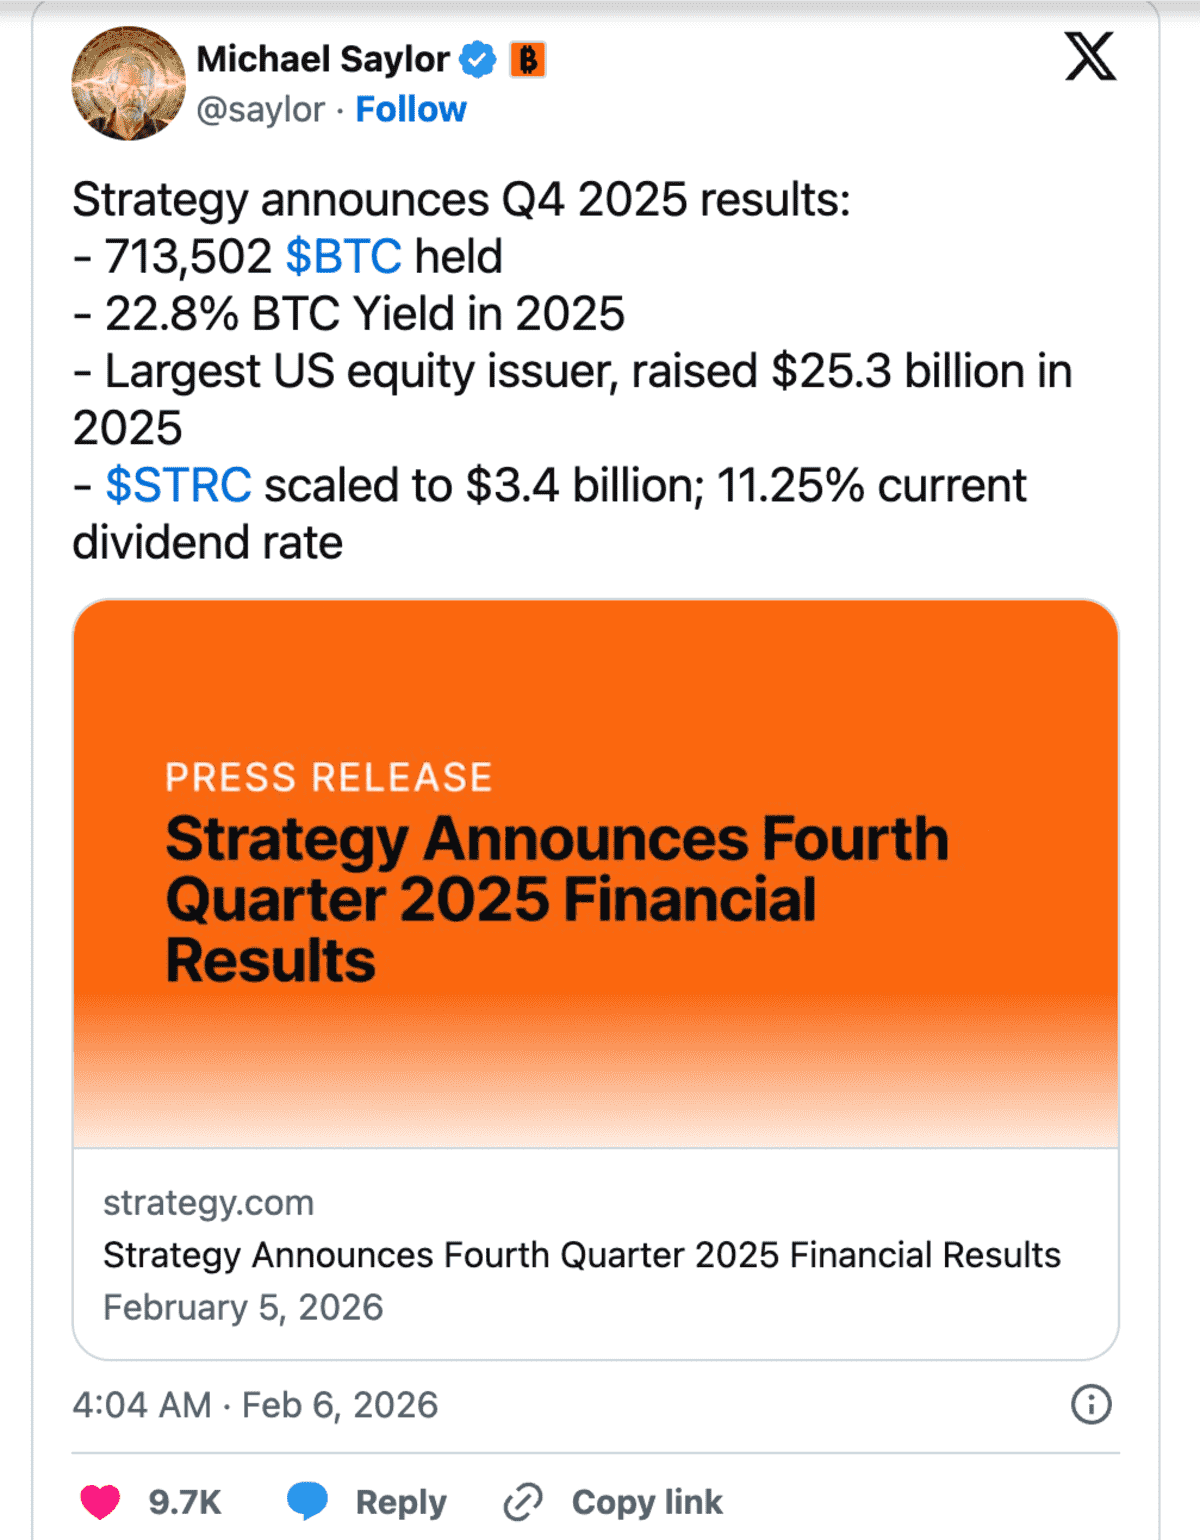Screen dimensions: 1200x1540
Task: Open the strategy.com domain link
Action: tap(208, 1202)
